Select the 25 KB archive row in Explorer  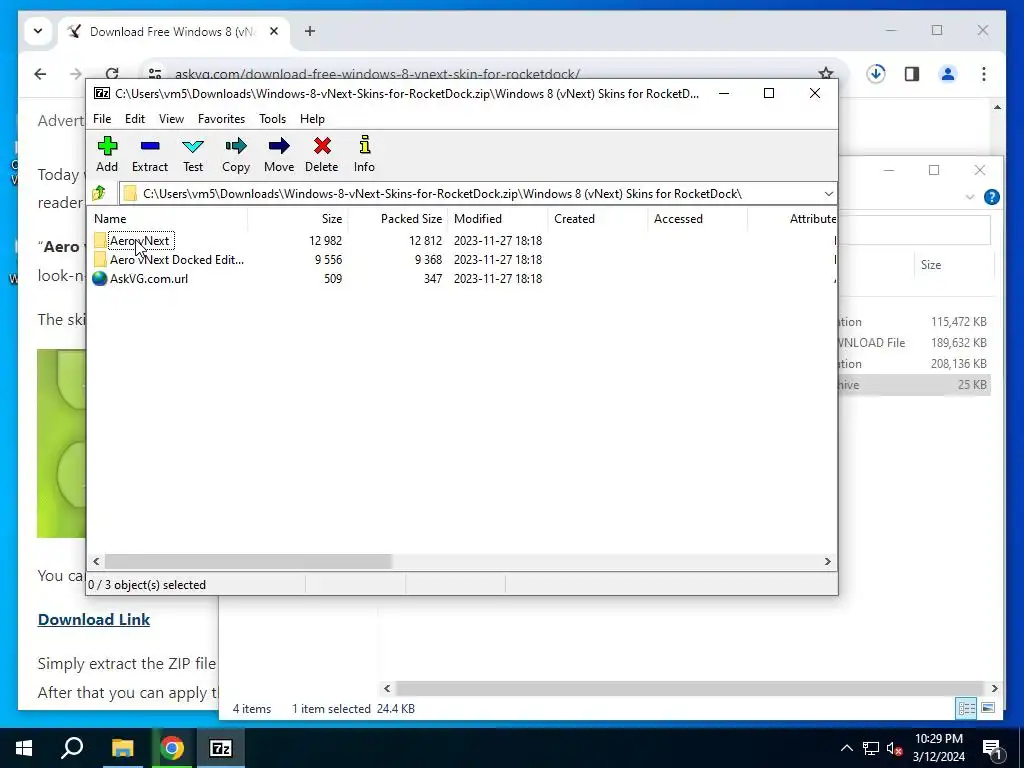[915, 385]
